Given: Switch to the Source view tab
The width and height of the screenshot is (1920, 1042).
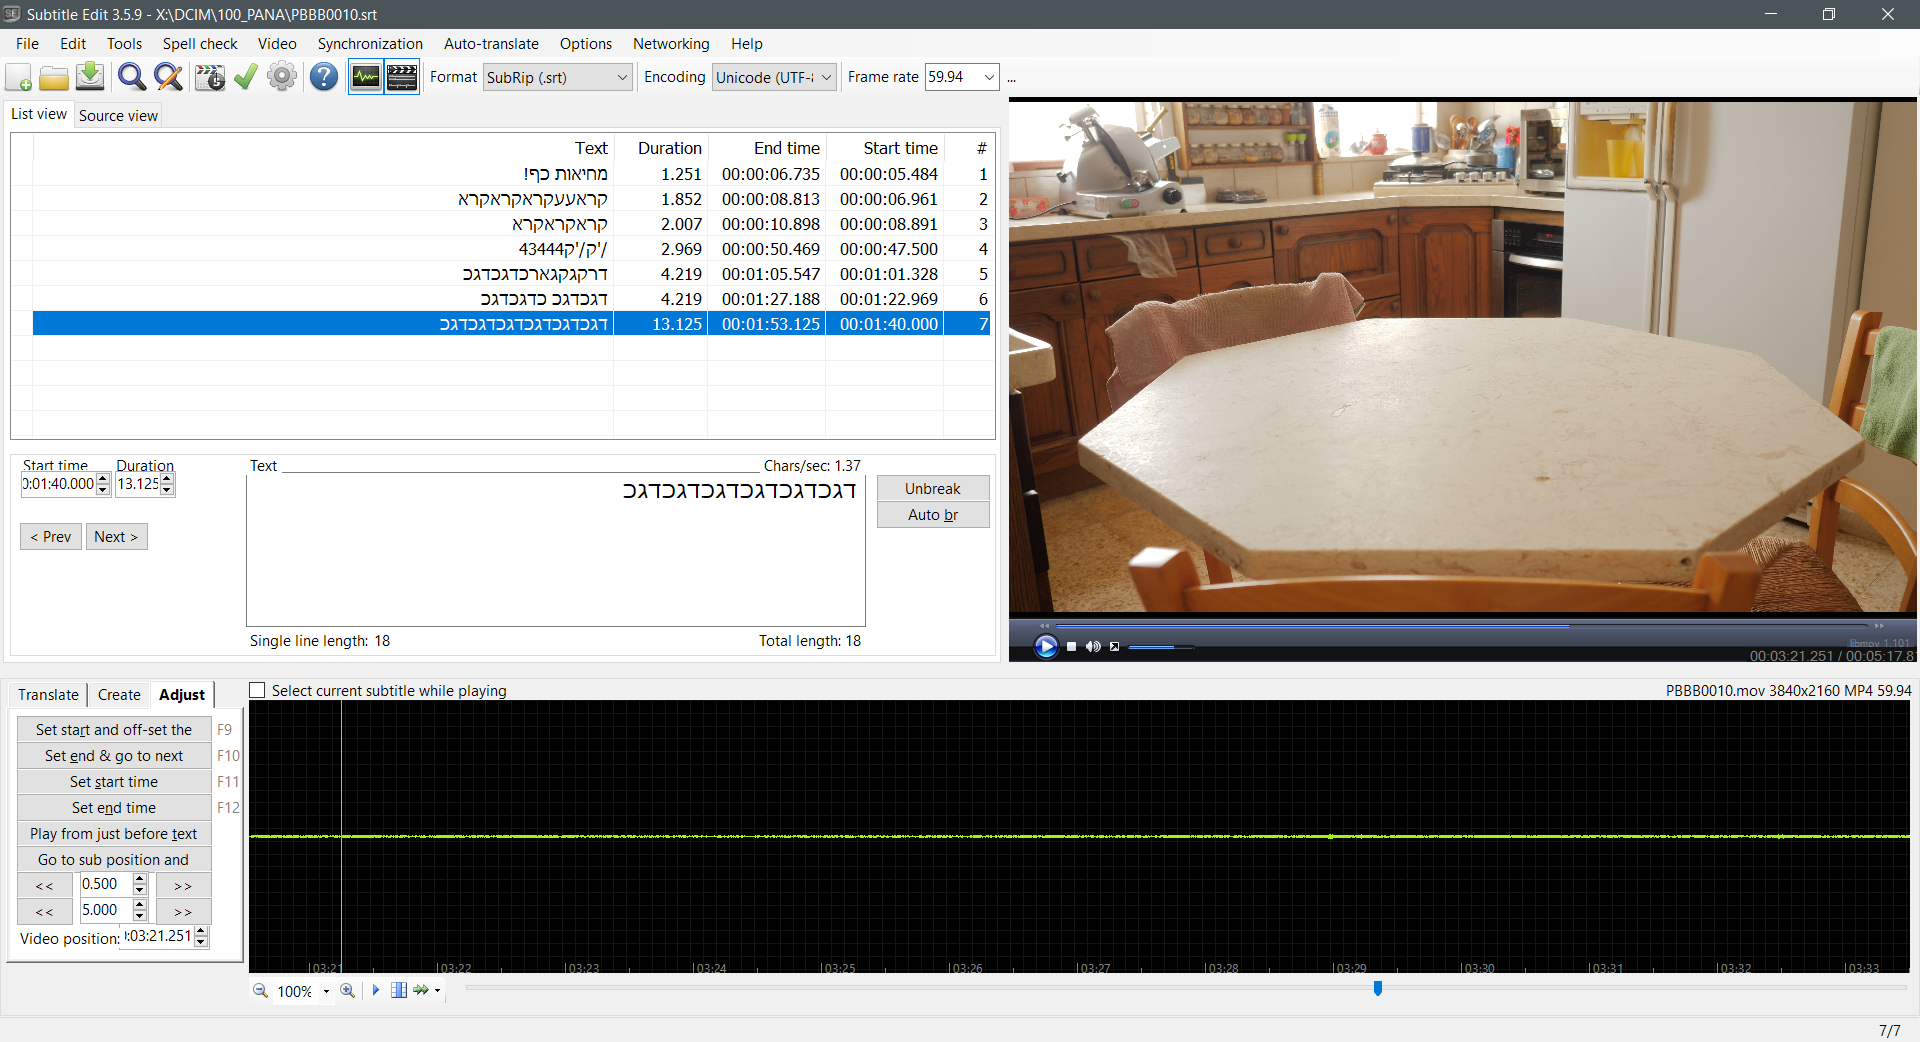Looking at the screenshot, I should click(117, 115).
